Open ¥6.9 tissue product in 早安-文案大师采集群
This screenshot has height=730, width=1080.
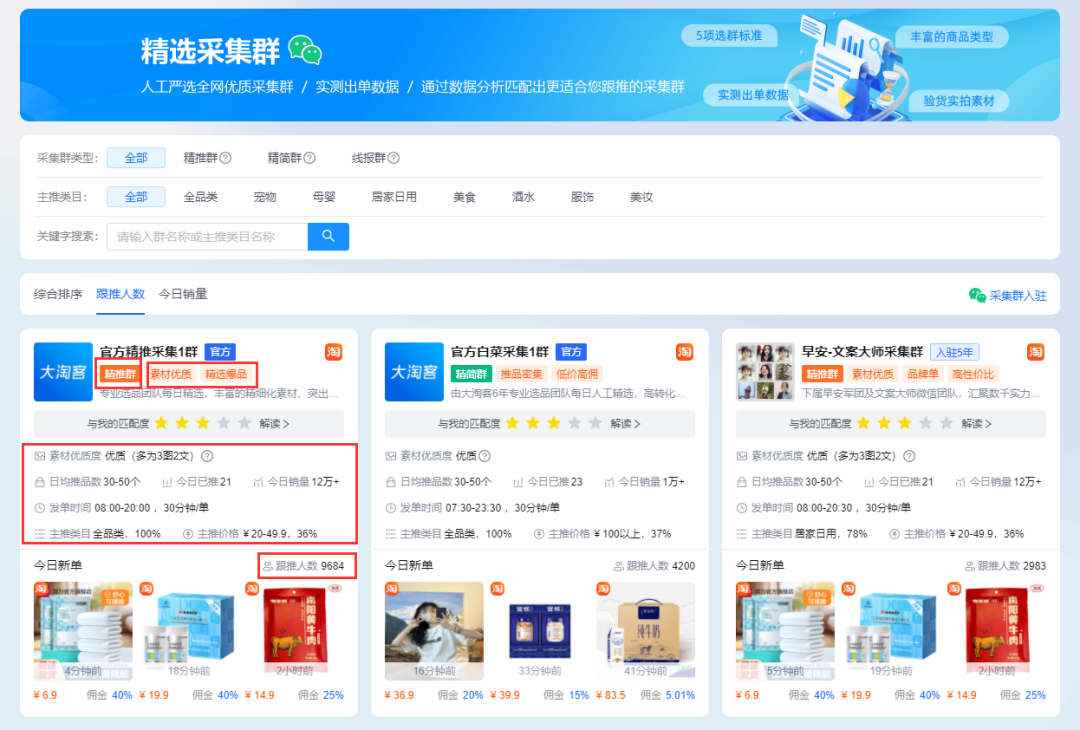tap(785, 630)
